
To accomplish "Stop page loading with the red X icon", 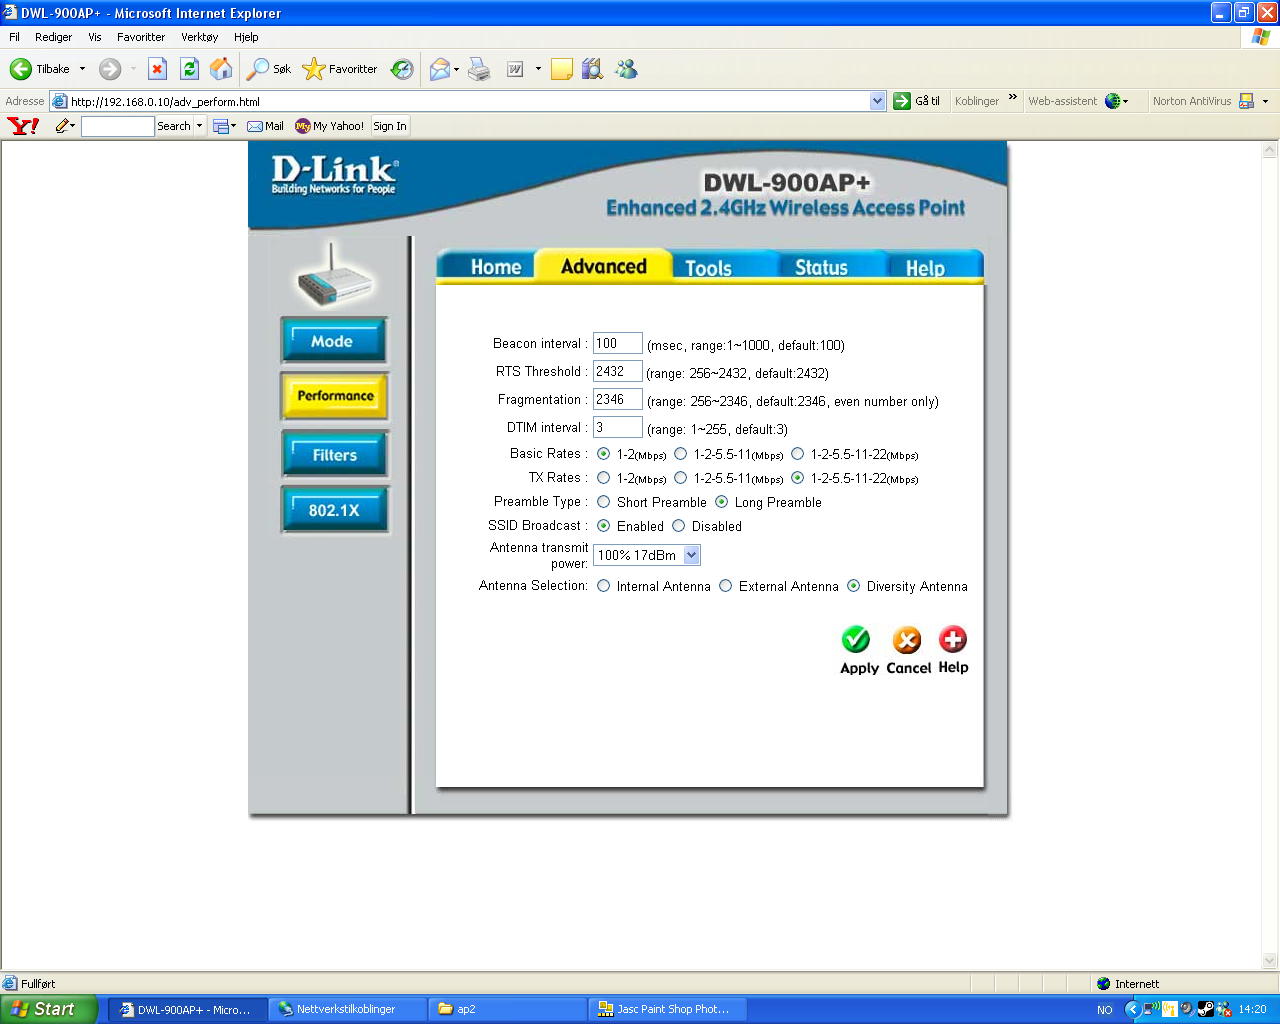I will [157, 69].
